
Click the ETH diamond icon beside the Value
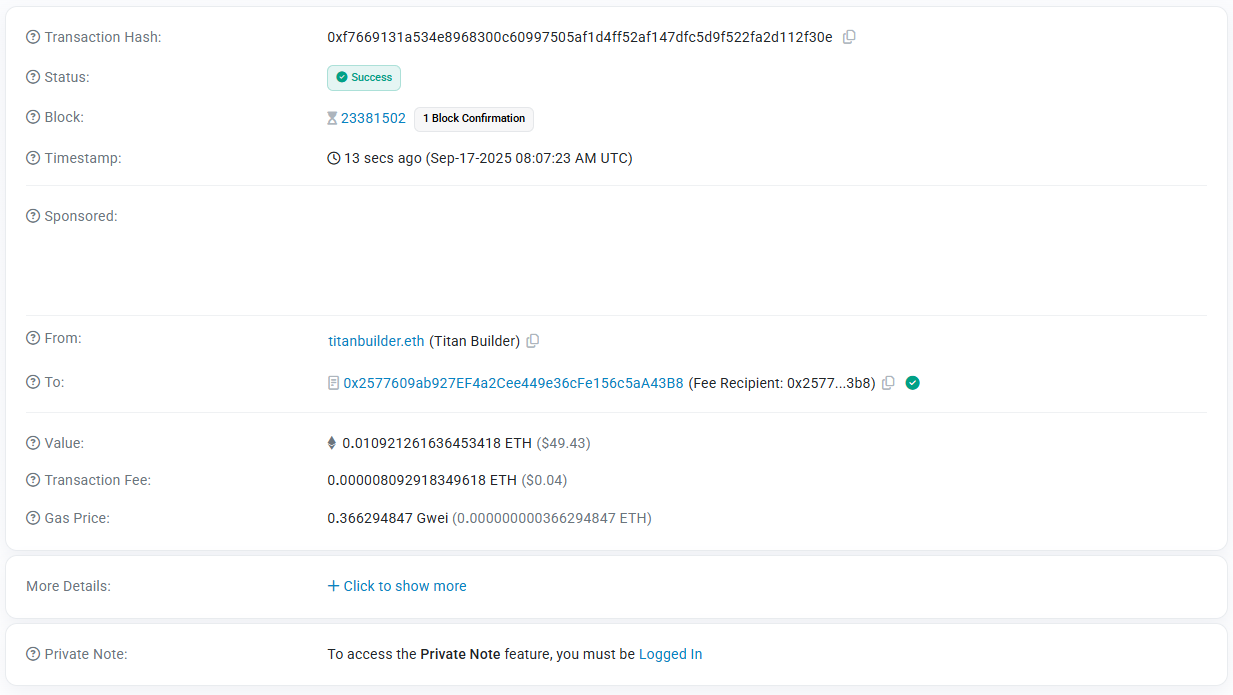[333, 442]
